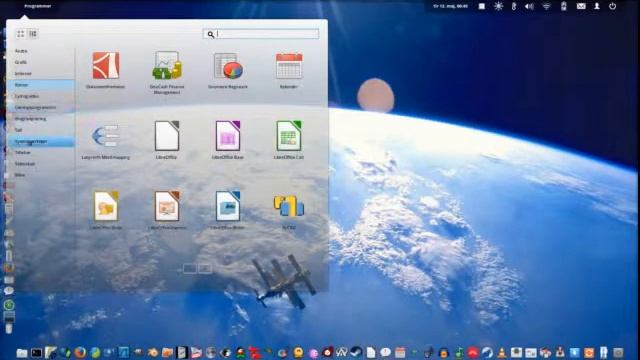Open the blue-and-yellow app in the last row
This screenshot has height=360, width=640.
click(289, 211)
